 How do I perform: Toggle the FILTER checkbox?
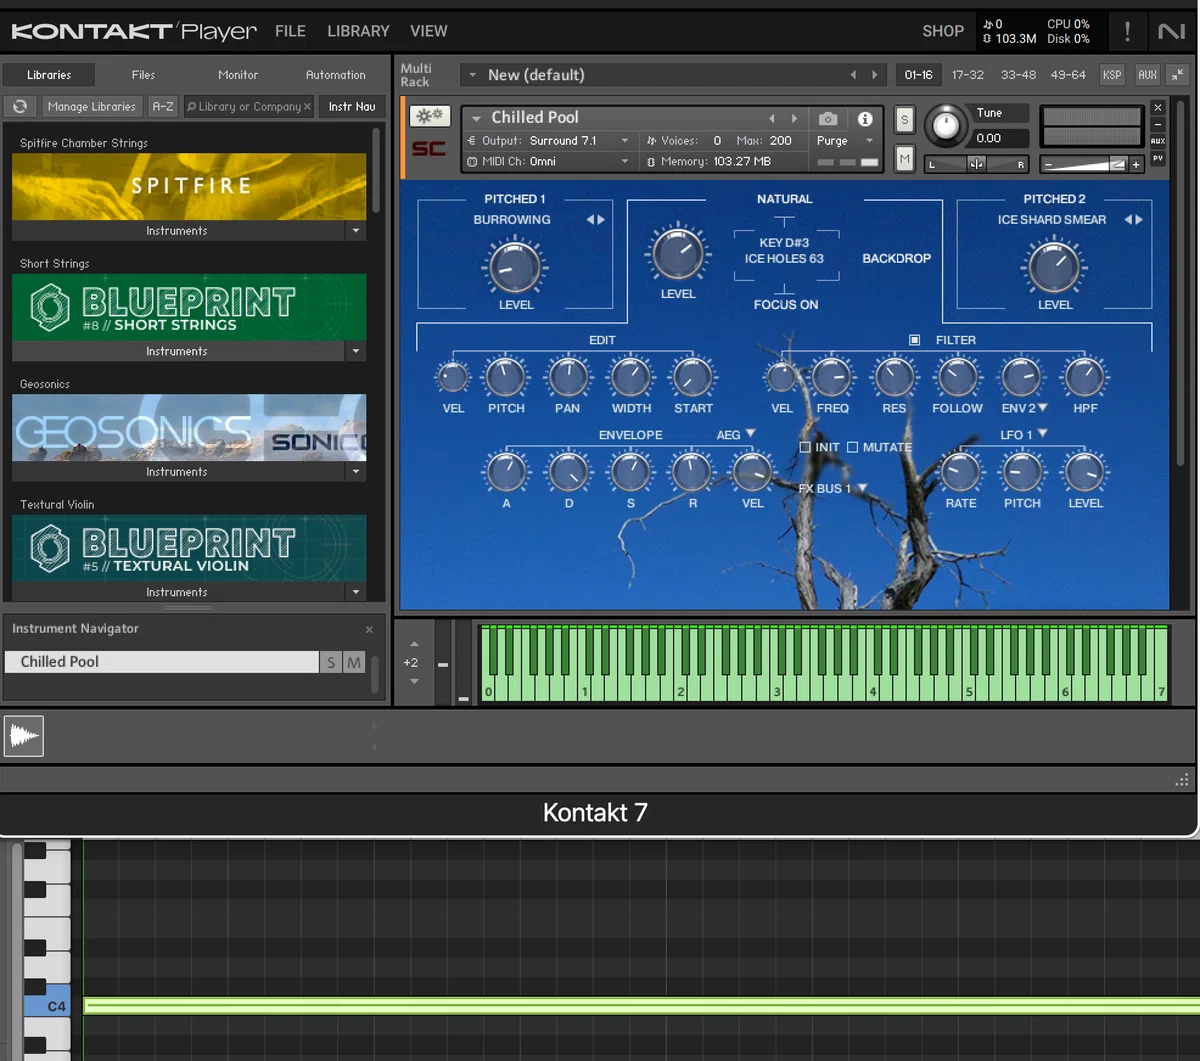914,340
